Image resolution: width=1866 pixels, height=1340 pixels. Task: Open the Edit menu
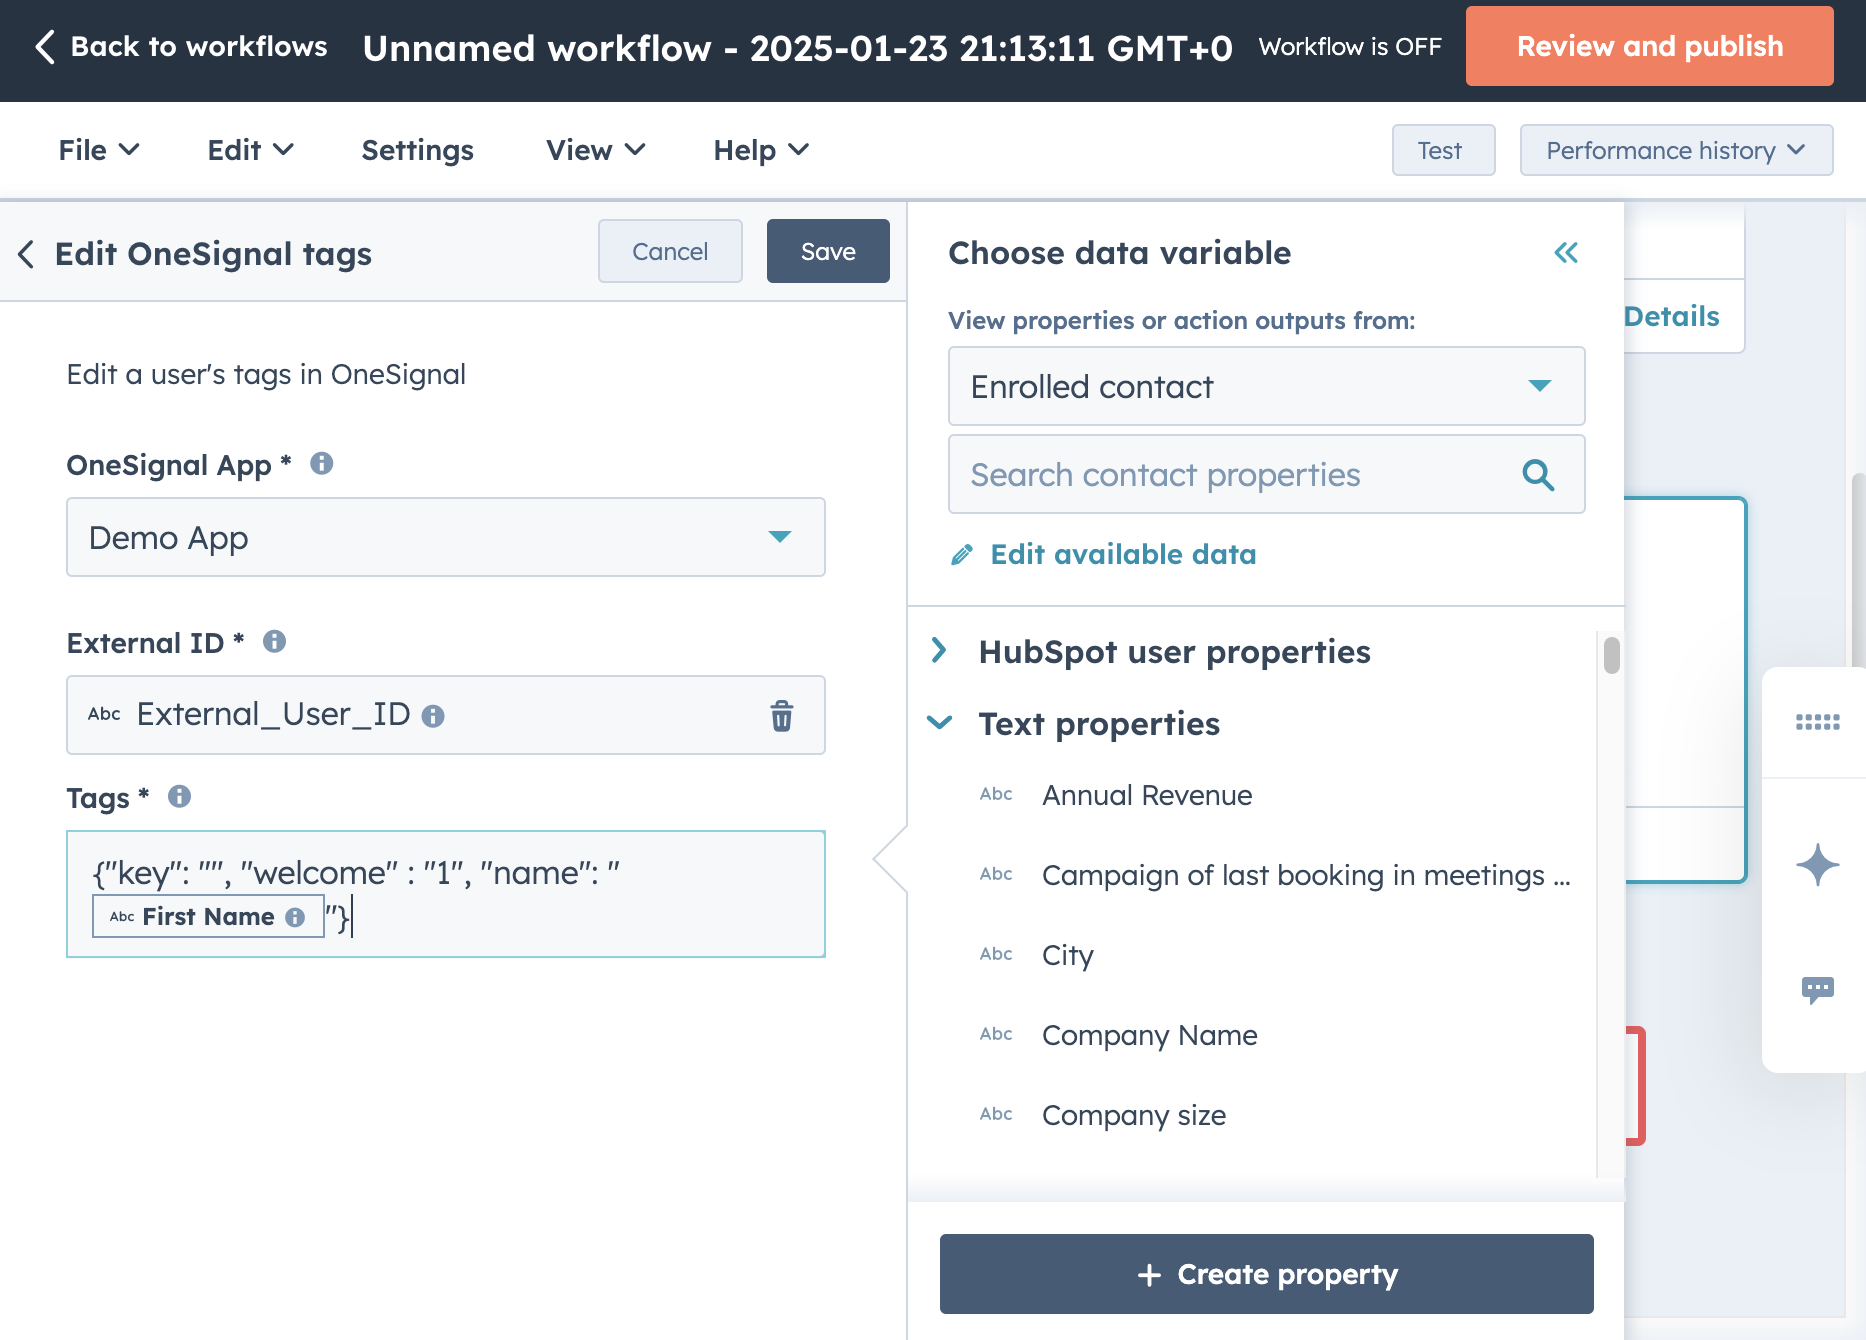(x=250, y=150)
